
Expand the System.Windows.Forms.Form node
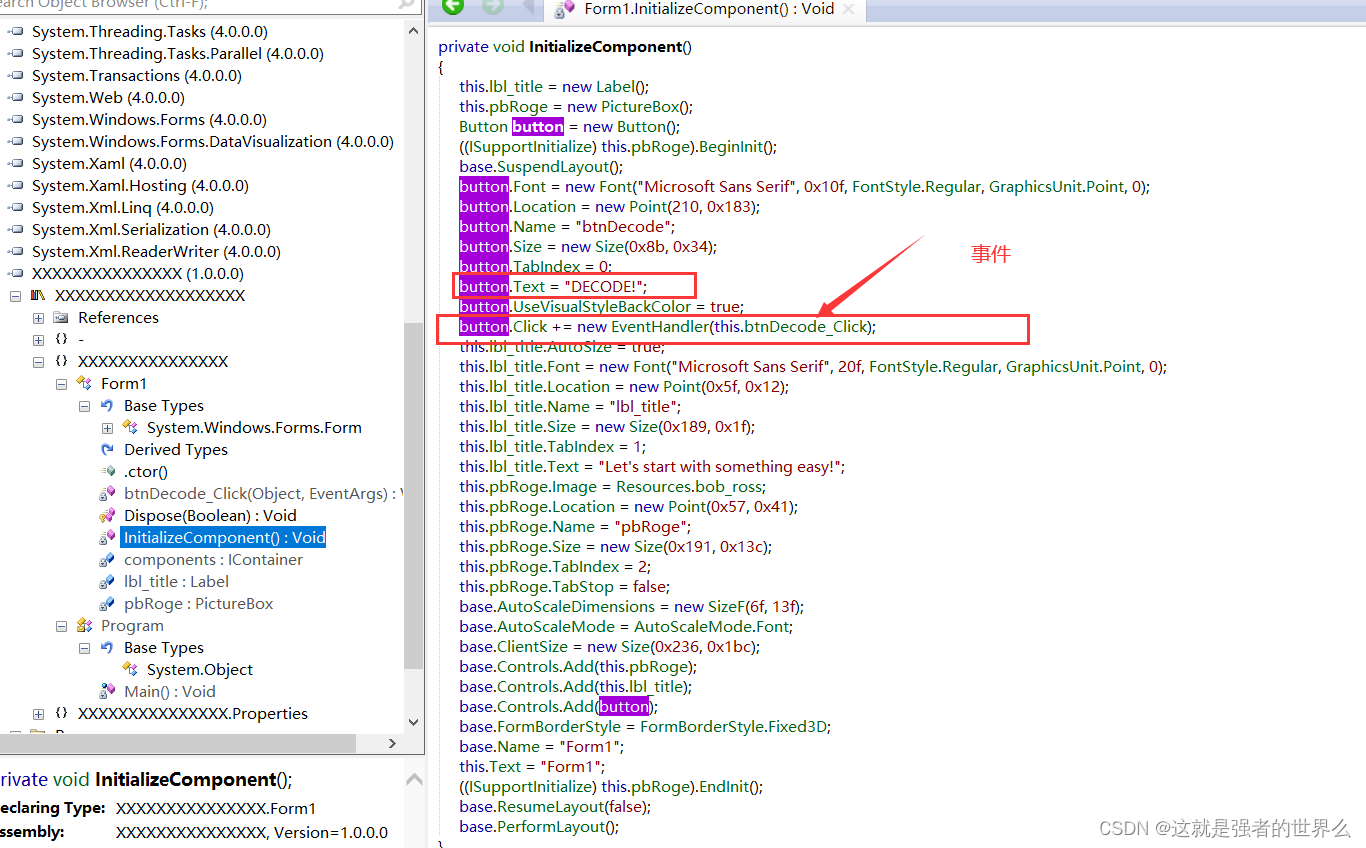108,428
